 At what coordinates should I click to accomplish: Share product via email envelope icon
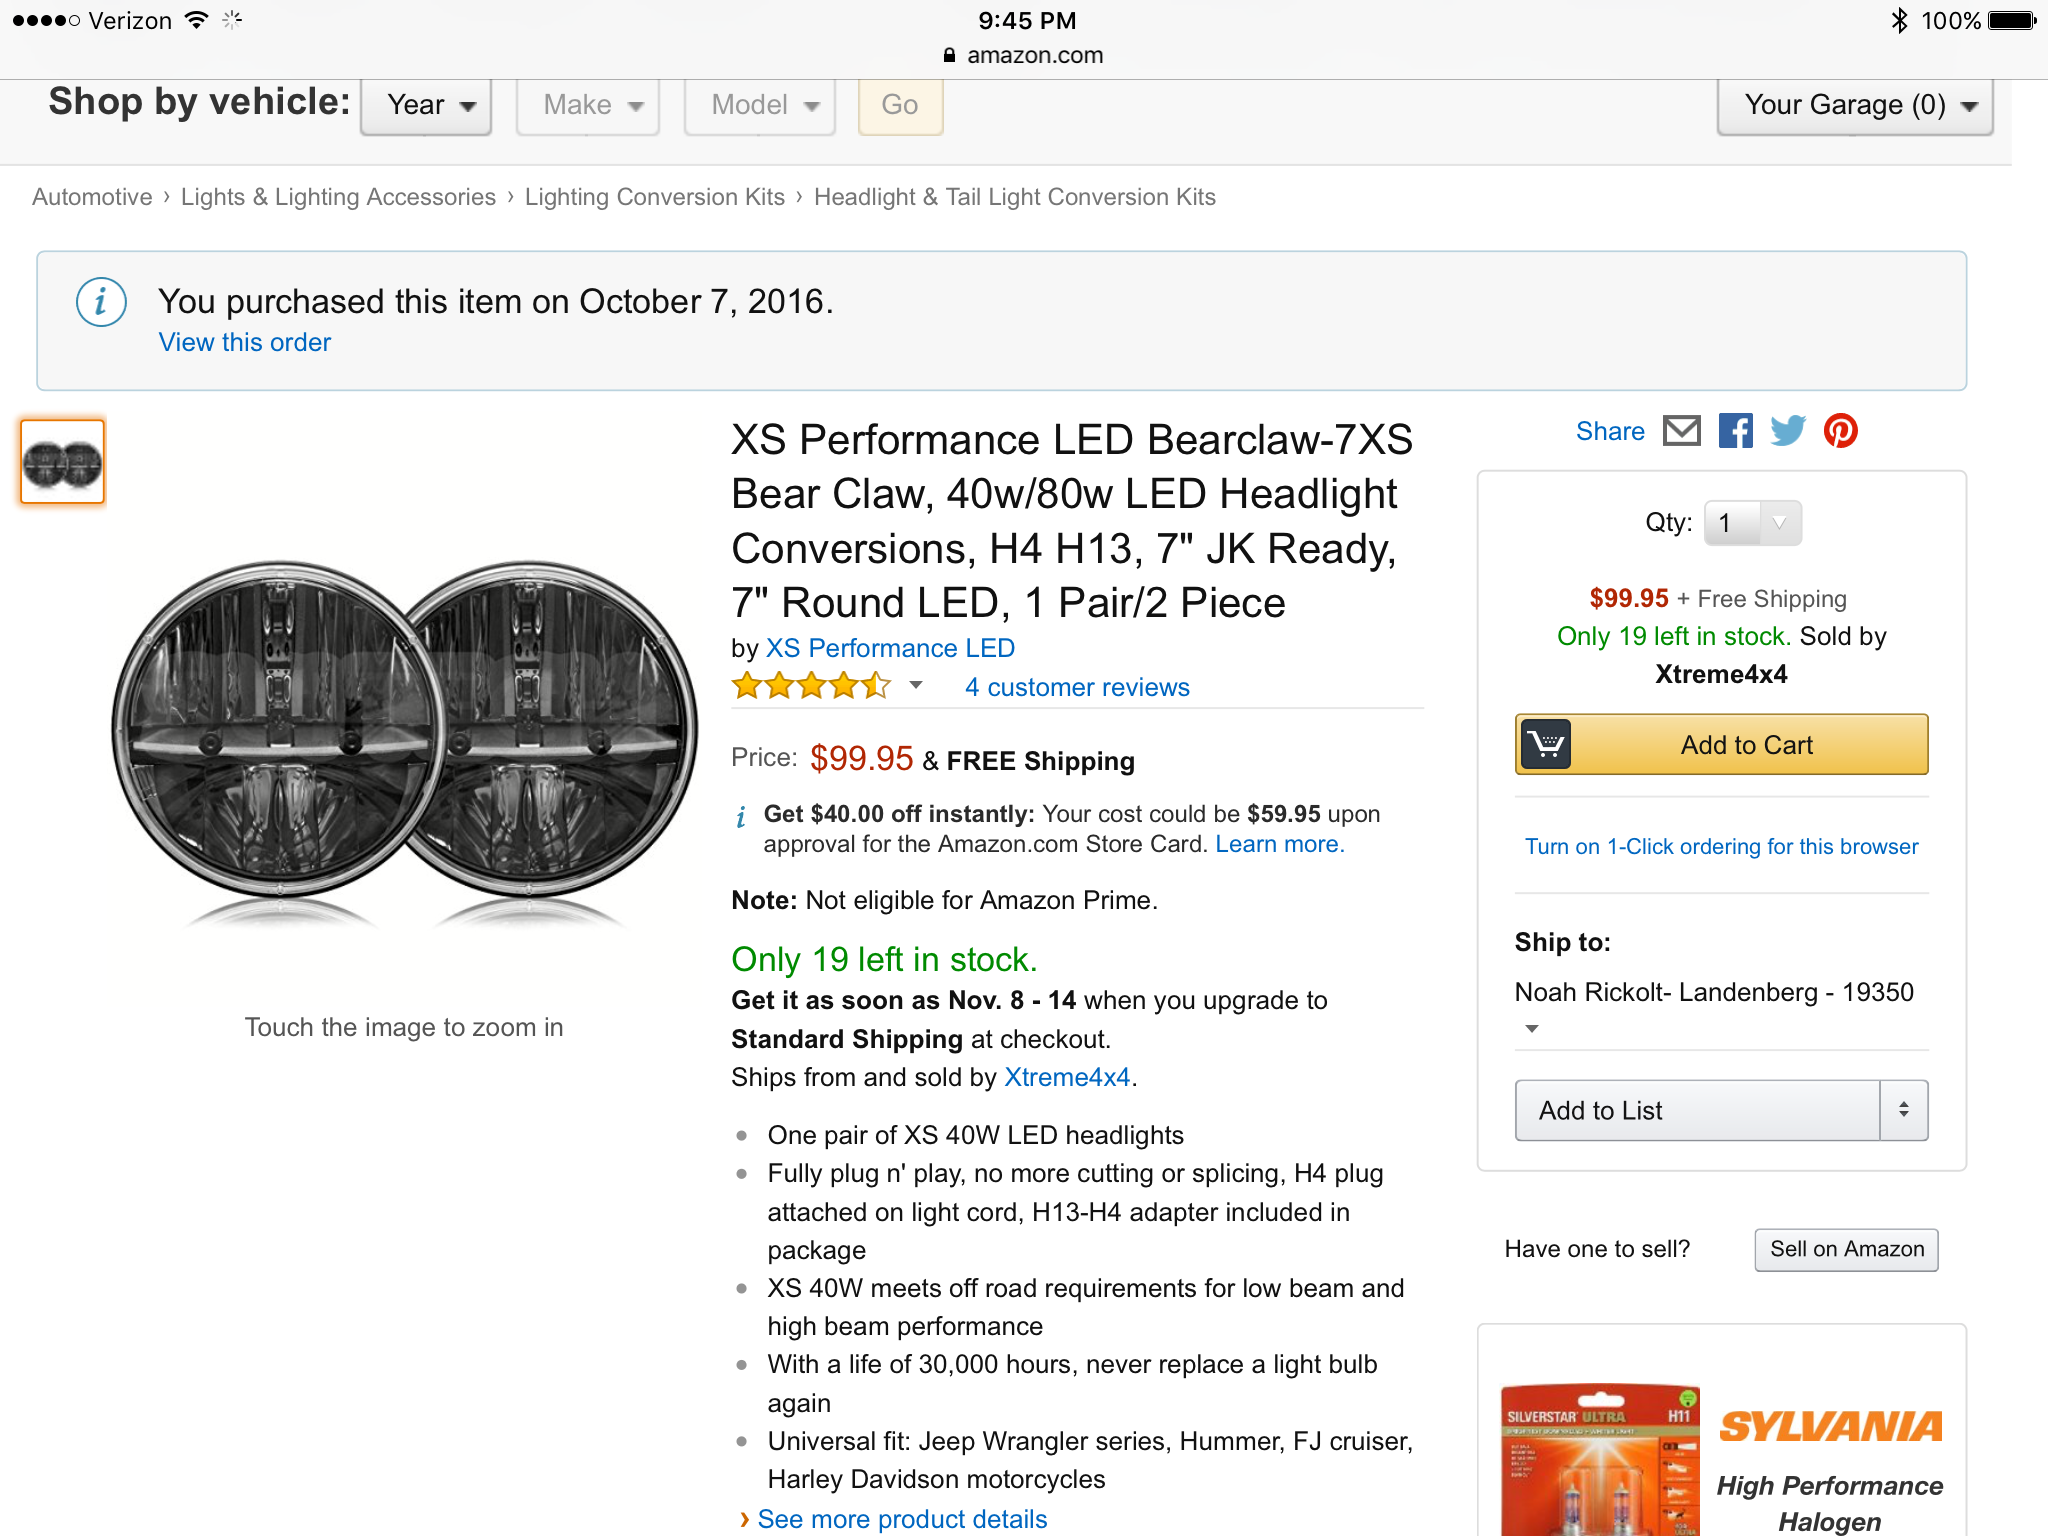click(1681, 431)
